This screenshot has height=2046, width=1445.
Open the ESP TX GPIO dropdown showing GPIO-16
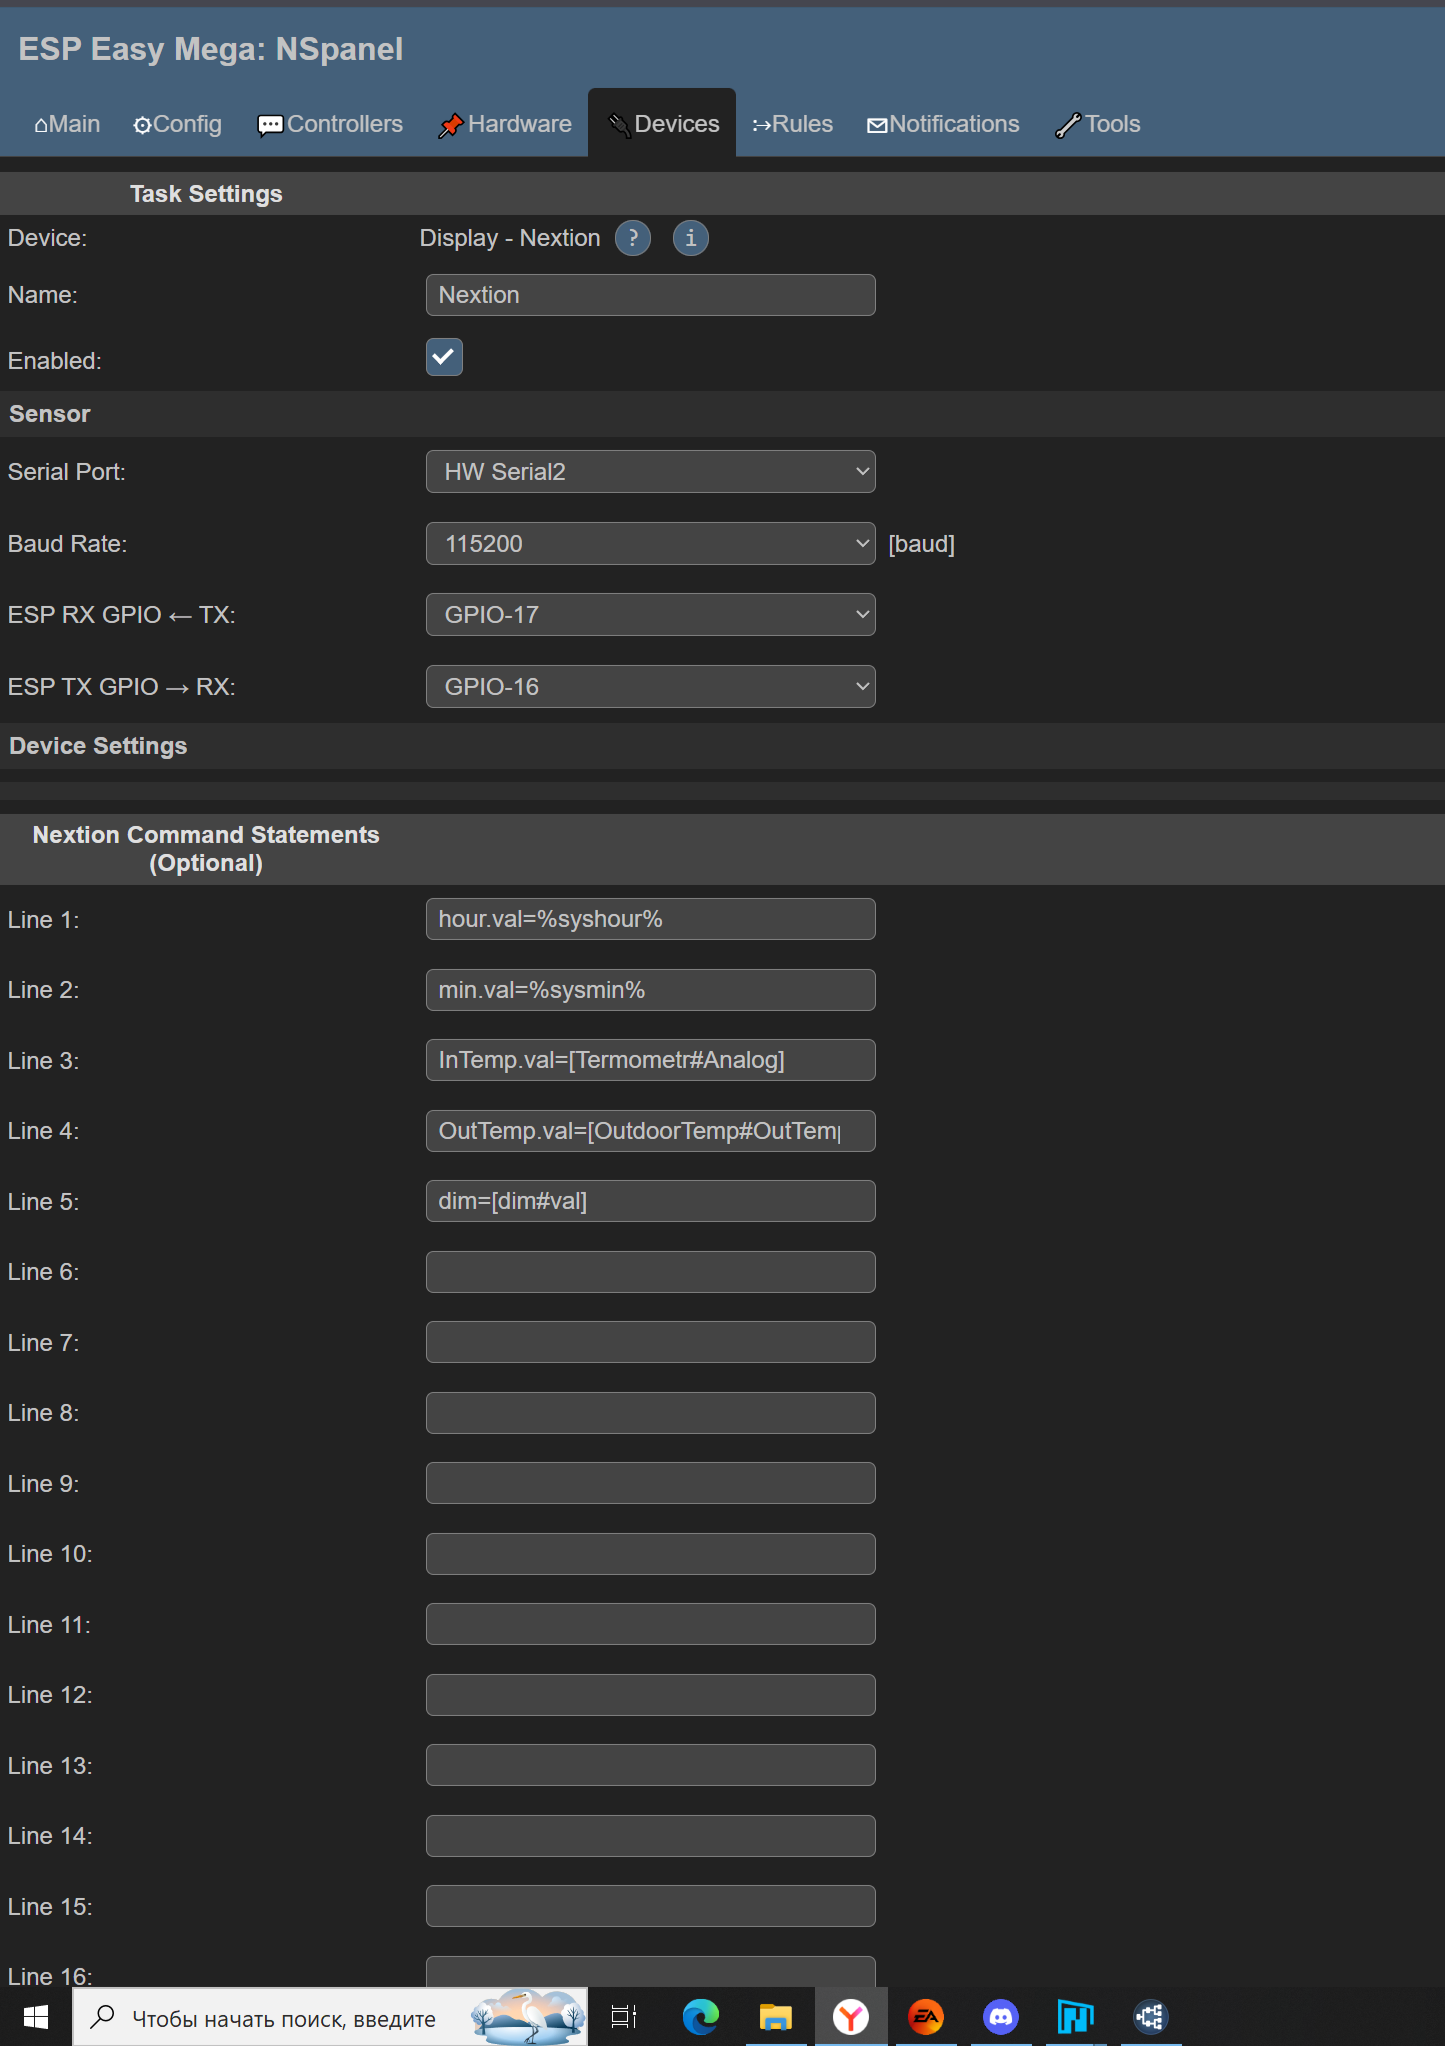click(x=650, y=687)
